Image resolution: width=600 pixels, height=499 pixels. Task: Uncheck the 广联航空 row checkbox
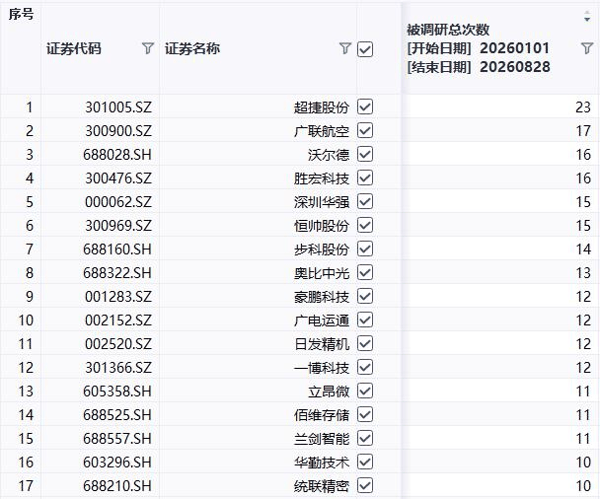pyautogui.click(x=365, y=130)
